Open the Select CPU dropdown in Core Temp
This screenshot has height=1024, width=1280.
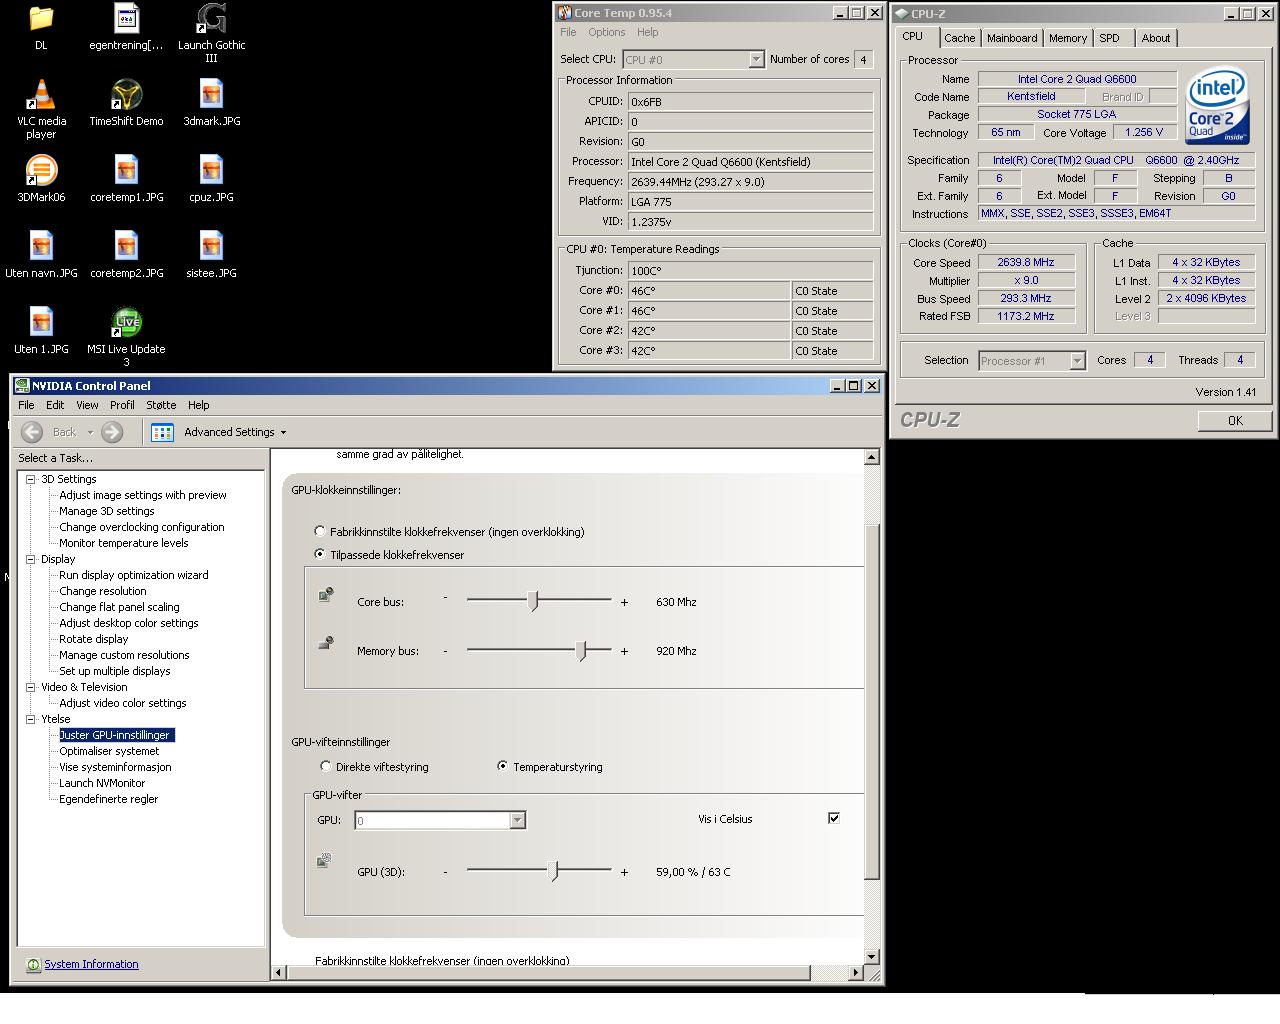[x=756, y=60]
